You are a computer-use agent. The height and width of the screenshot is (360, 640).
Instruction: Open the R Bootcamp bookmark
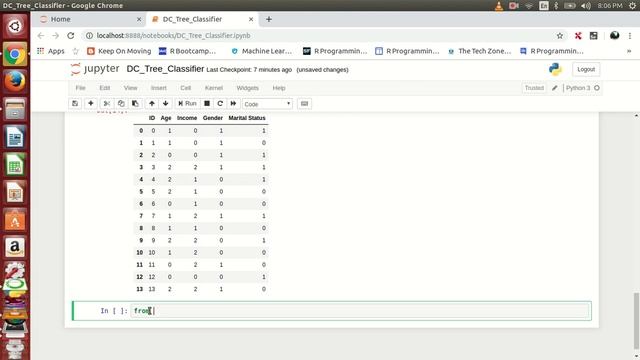pyautogui.click(x=187, y=51)
